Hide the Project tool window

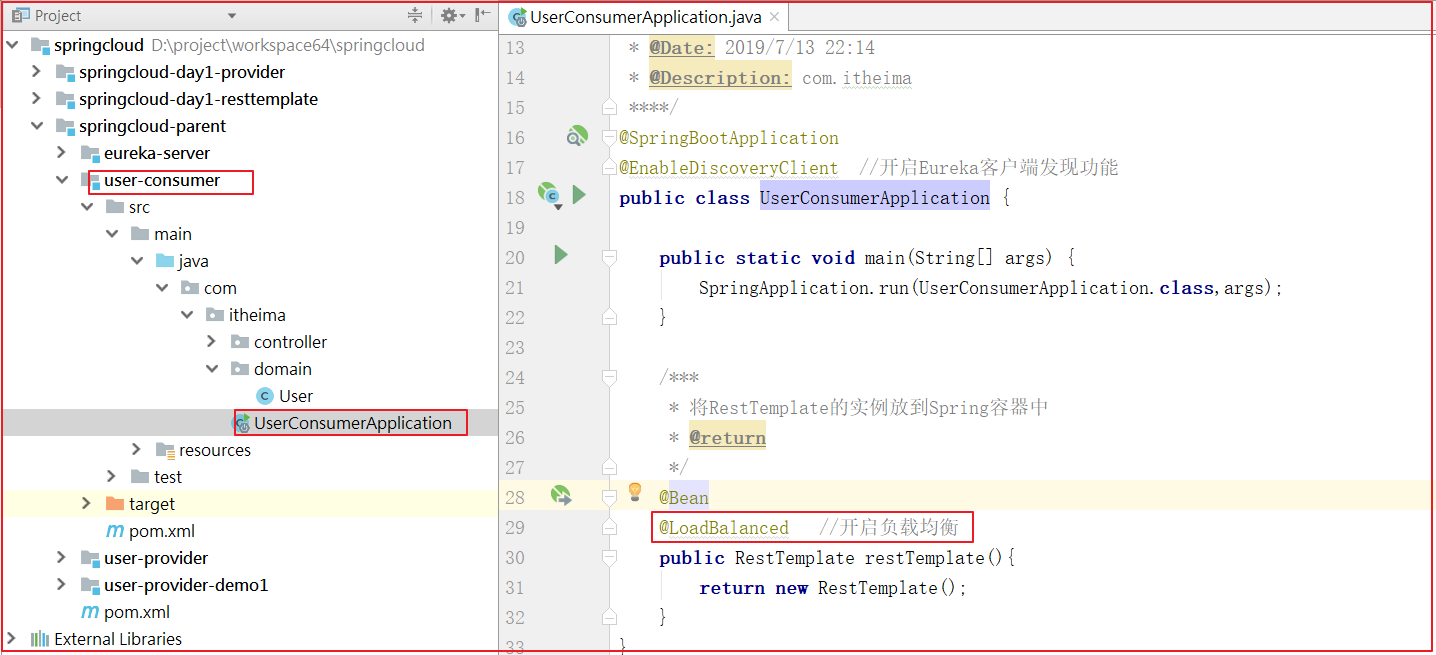(483, 16)
